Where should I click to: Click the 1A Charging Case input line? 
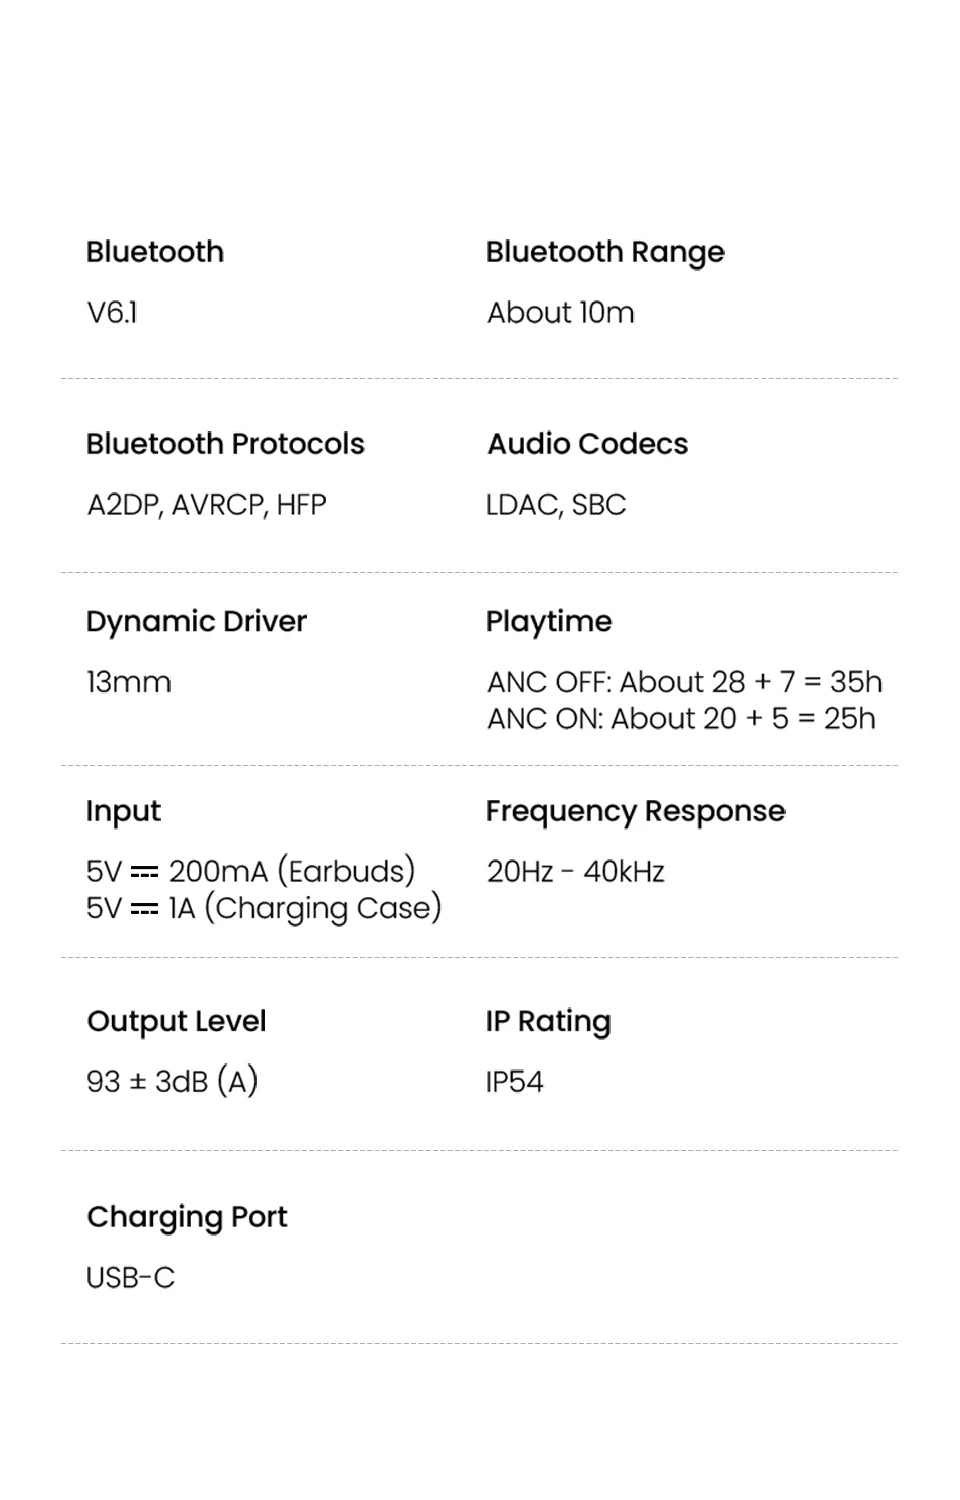pyautogui.click(x=263, y=908)
